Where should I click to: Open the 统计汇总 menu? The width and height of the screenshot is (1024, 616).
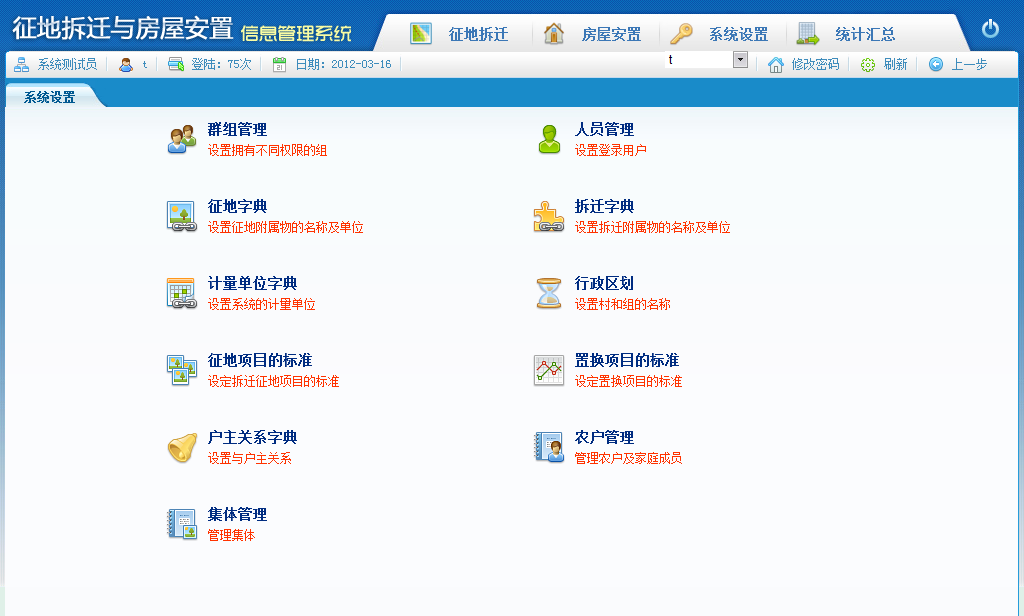(865, 34)
